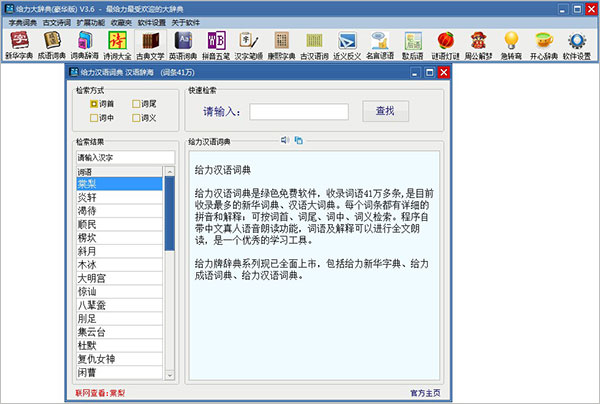600x404 pixels.
Task: Enable the 词中 search mode
Action: click(x=102, y=118)
